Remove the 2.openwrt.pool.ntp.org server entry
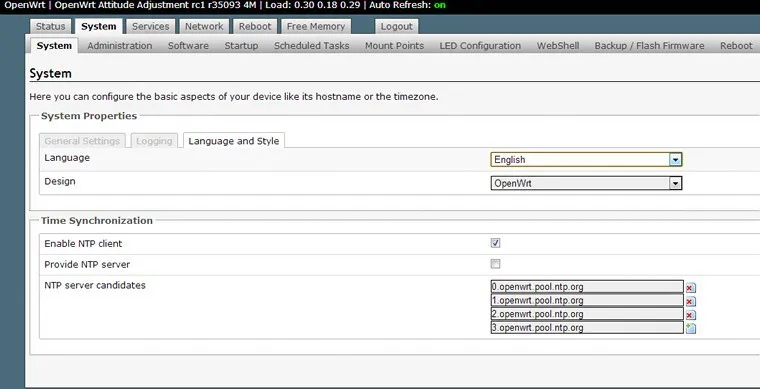The width and height of the screenshot is (760, 389). [x=690, y=315]
